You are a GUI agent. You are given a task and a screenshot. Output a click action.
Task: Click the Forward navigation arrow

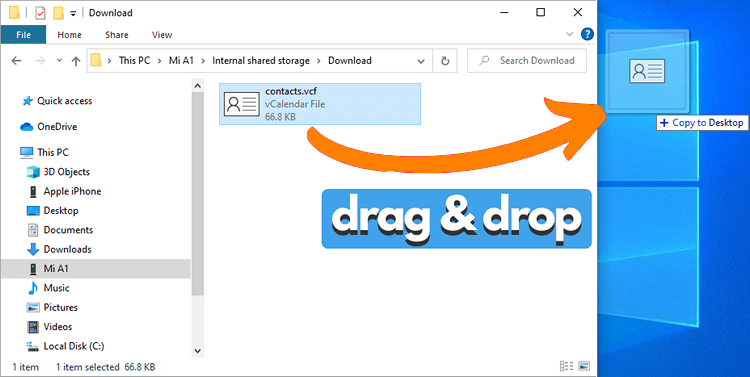41,61
